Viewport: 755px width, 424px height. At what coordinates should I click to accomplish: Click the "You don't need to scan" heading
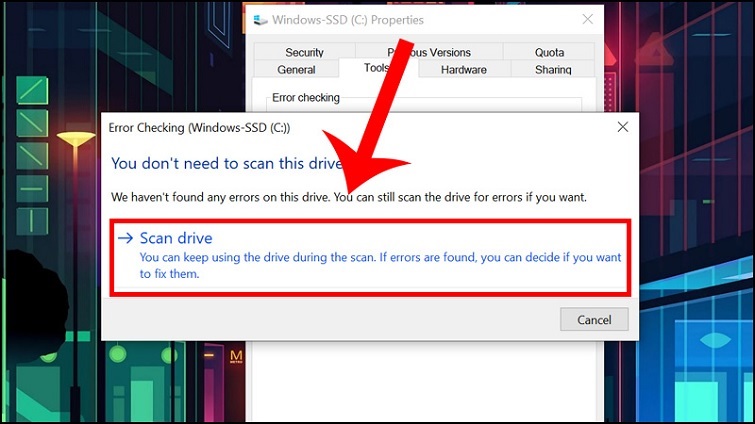226,163
